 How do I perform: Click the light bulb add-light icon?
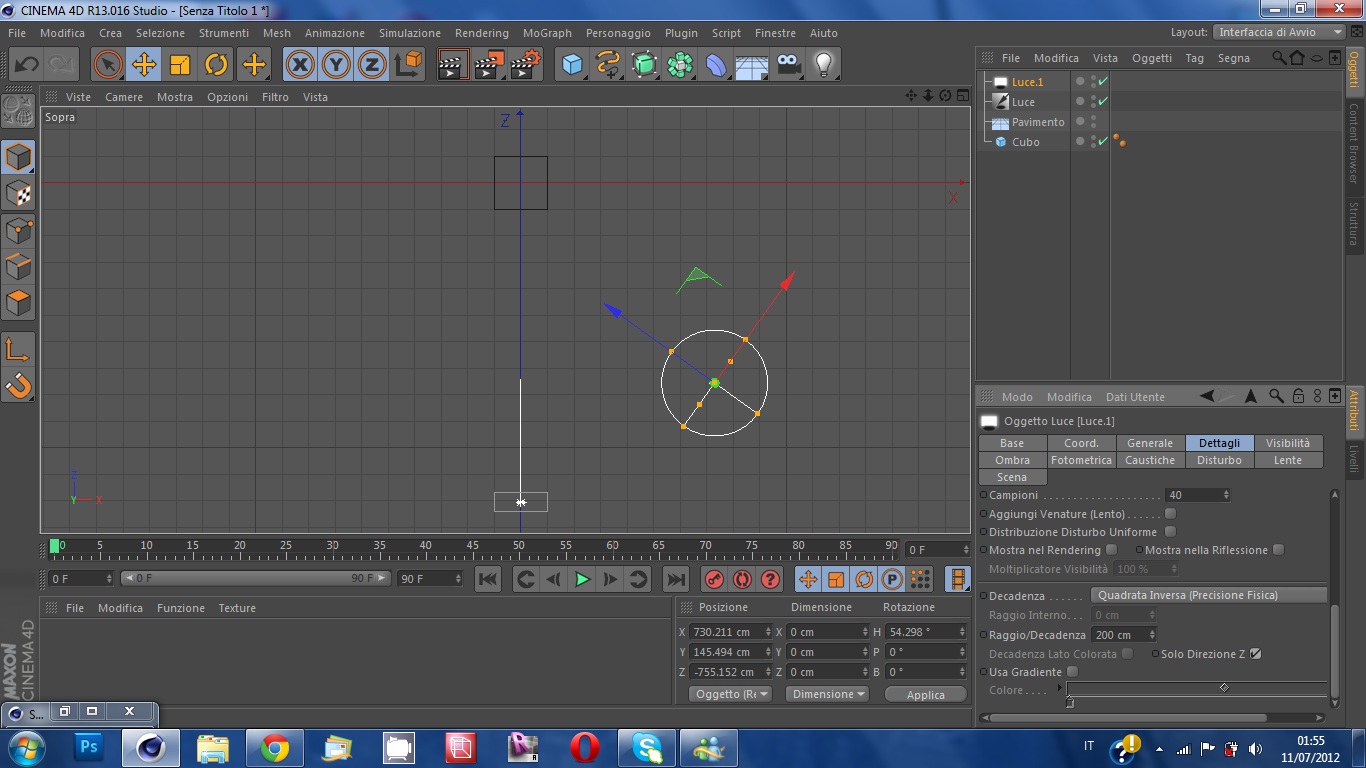[823, 65]
